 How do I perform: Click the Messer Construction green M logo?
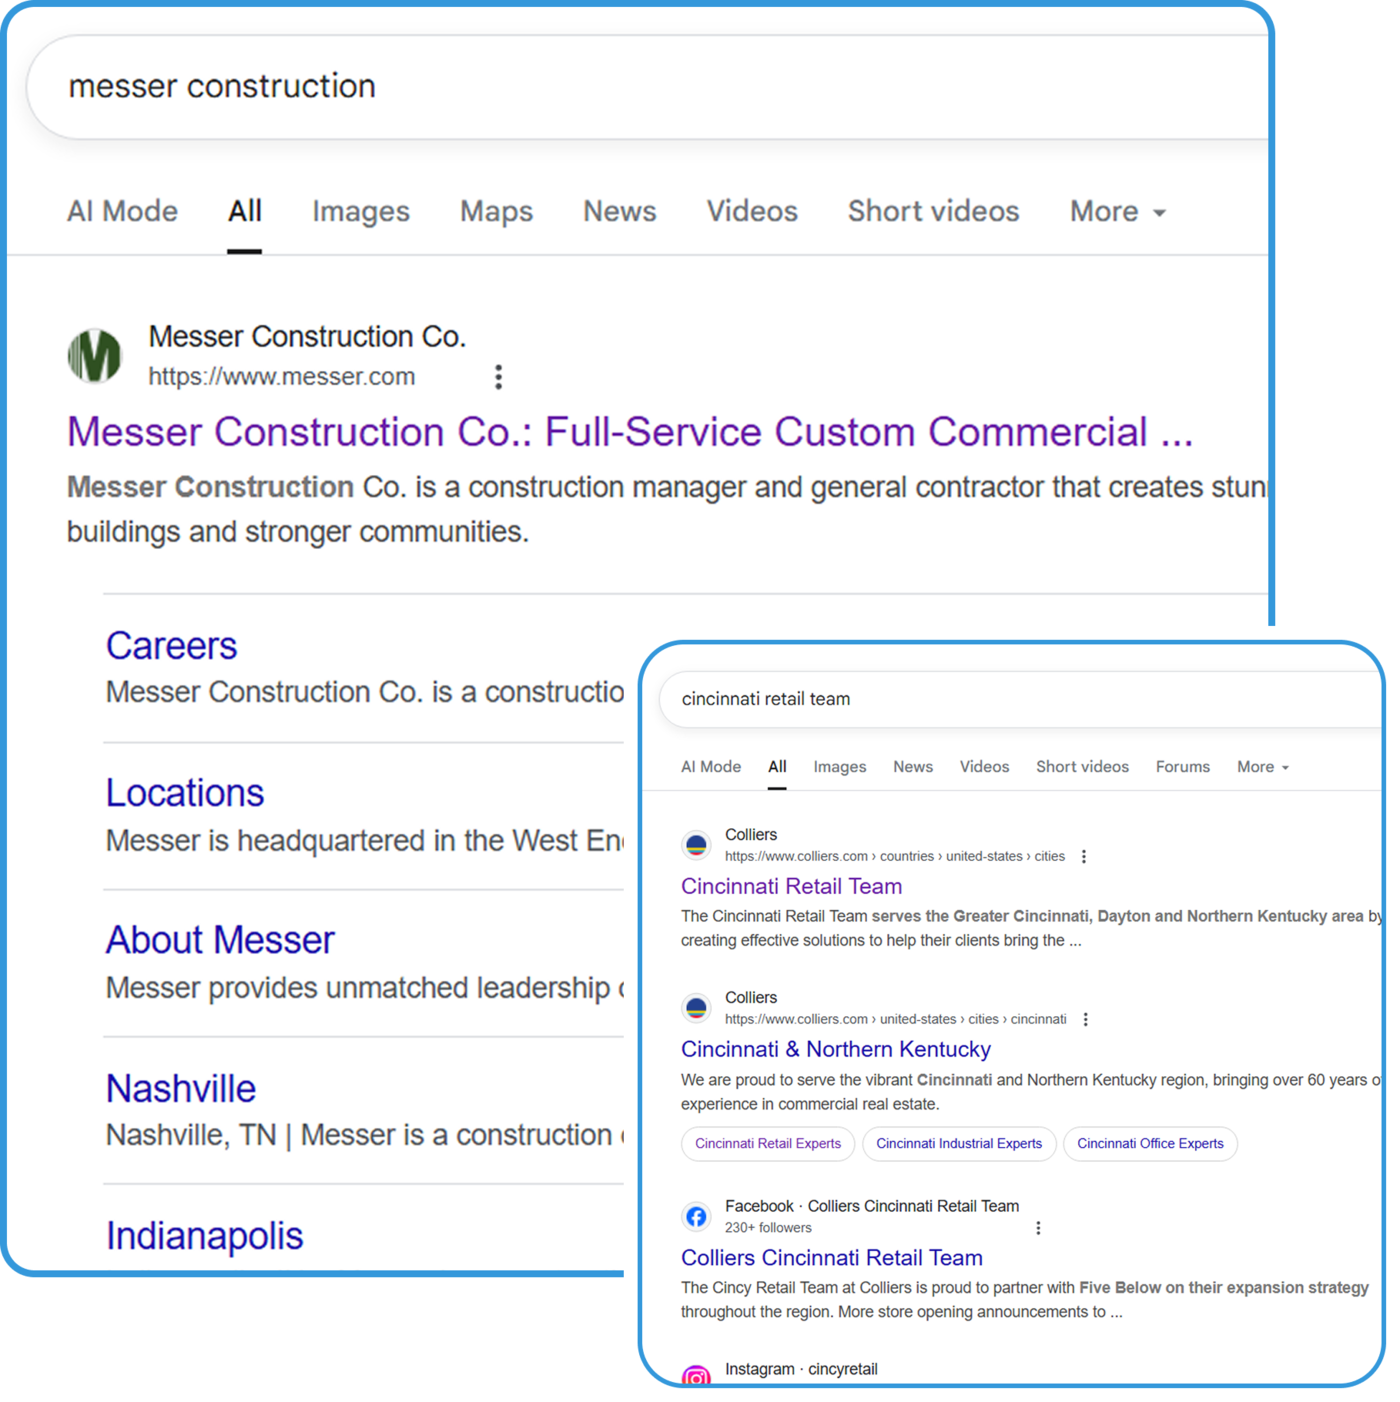click(95, 356)
